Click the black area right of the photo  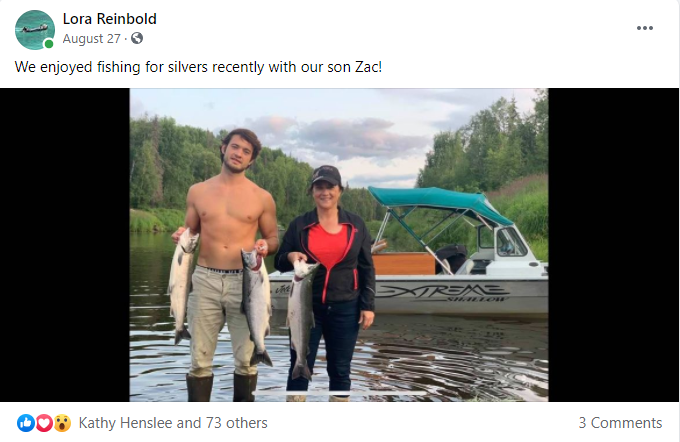(614, 245)
